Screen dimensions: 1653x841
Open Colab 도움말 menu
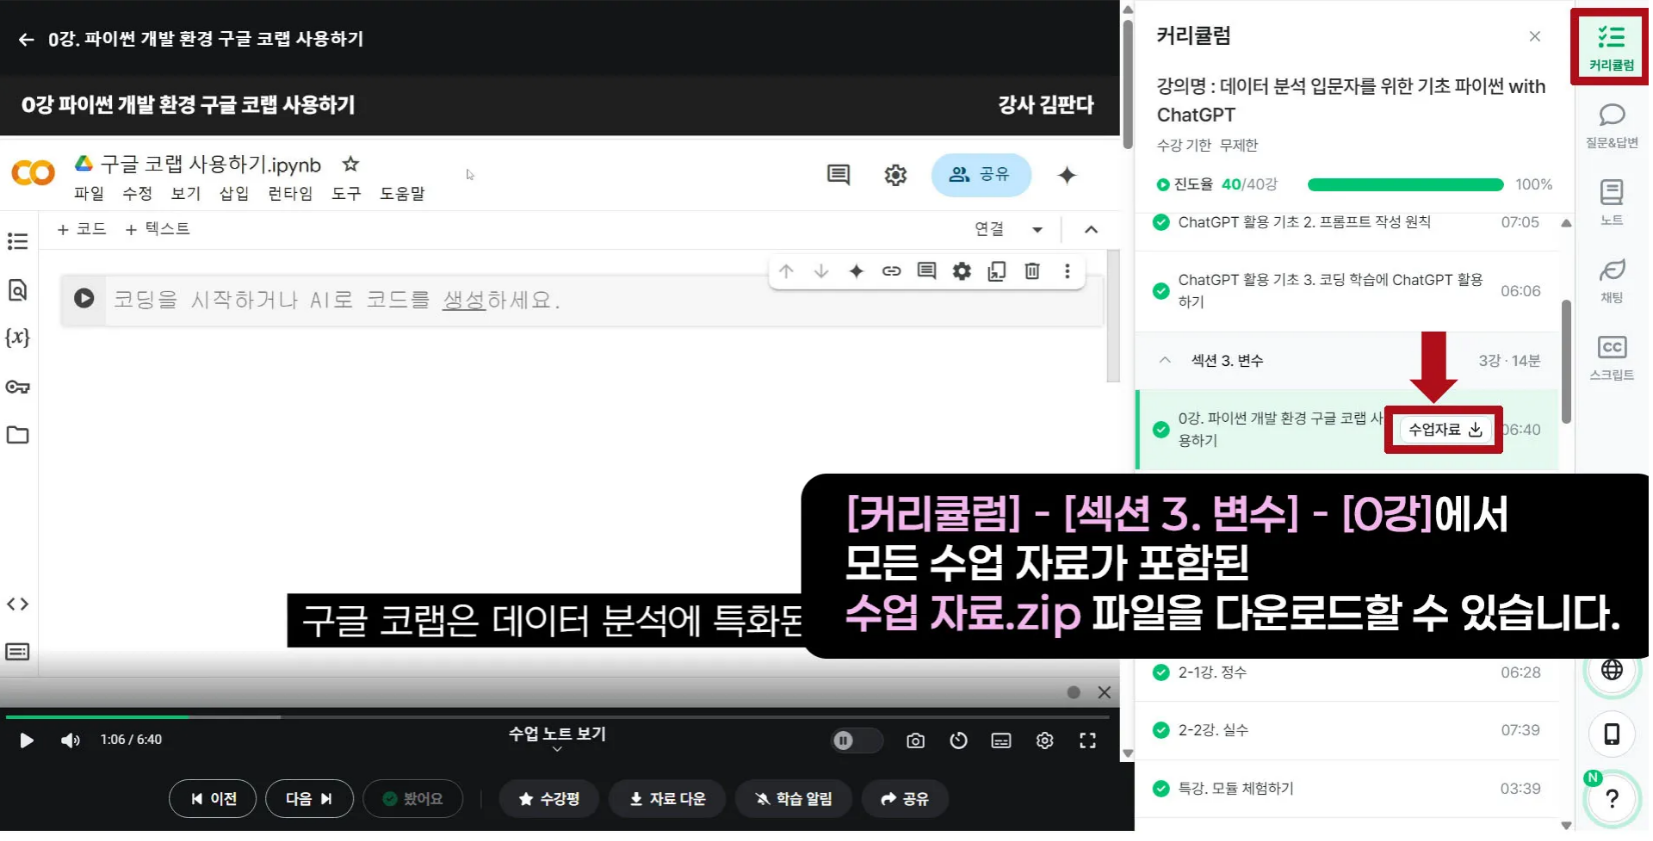click(402, 194)
